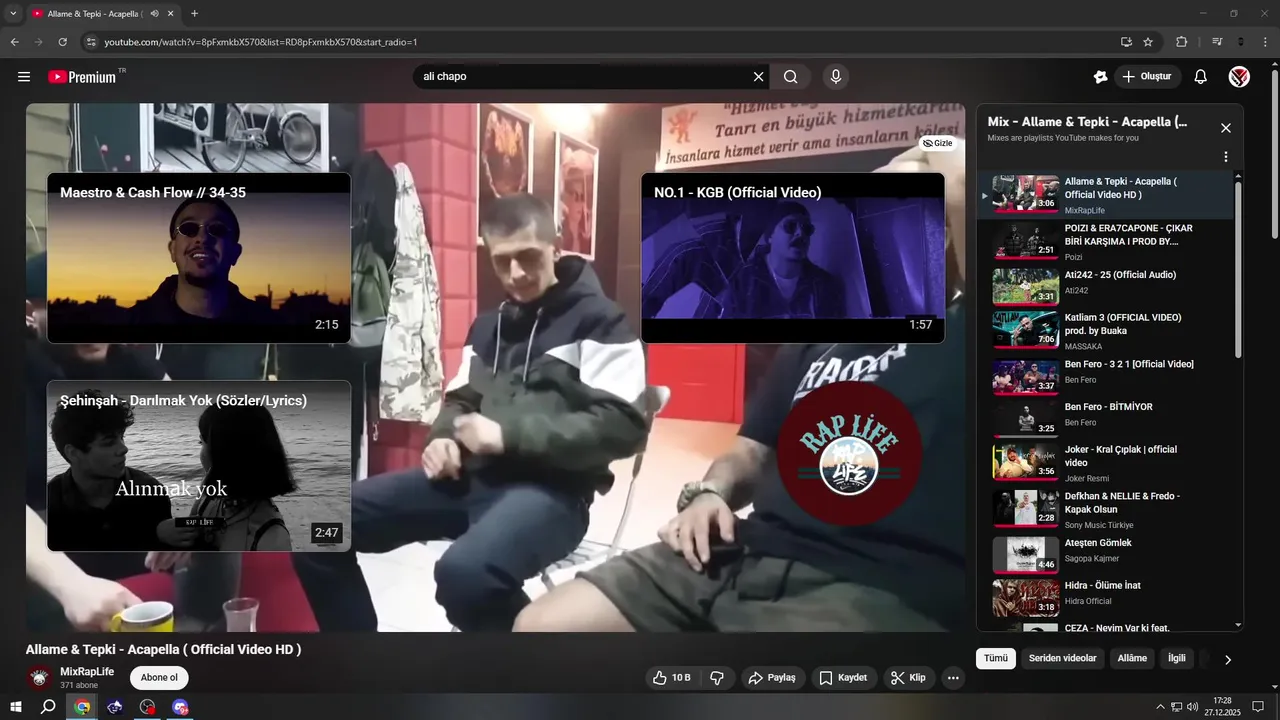1280x720 pixels.
Task: Open the sparkle icon beside Oluştur
Action: 1100,77
